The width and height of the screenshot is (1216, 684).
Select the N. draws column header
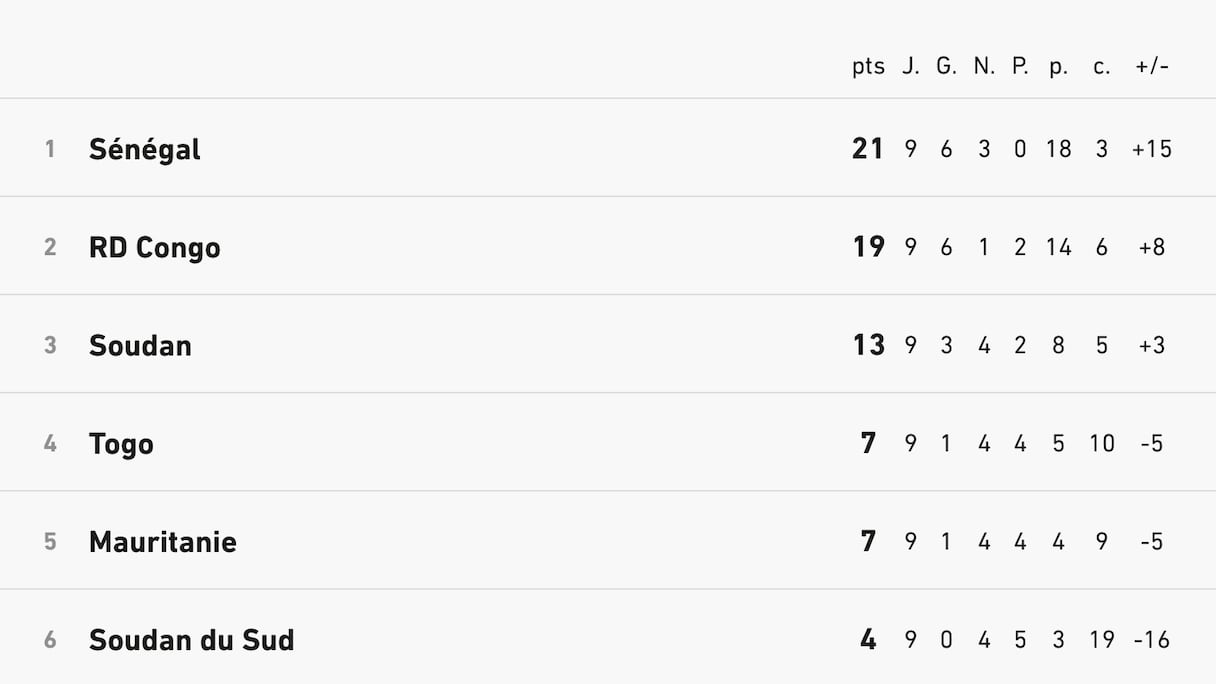(984, 67)
